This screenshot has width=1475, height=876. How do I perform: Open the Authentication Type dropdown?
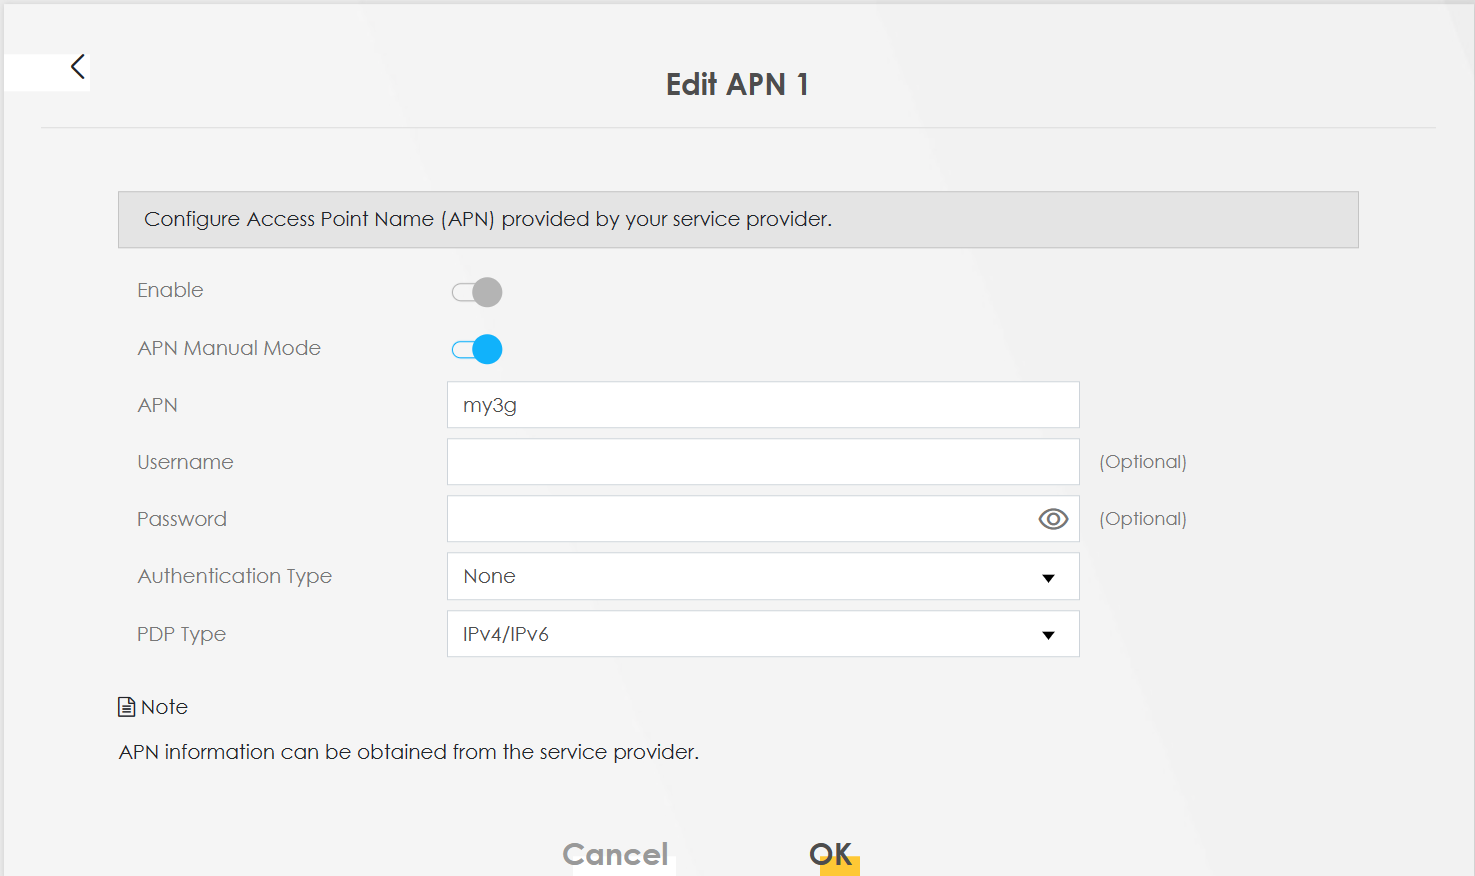click(762, 577)
